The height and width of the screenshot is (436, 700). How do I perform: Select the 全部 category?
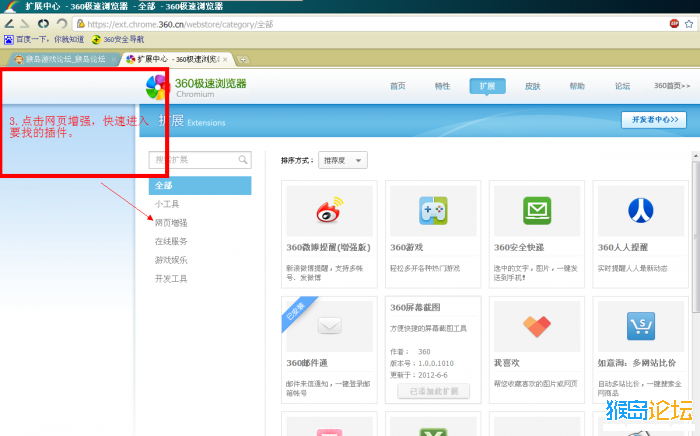click(x=200, y=185)
